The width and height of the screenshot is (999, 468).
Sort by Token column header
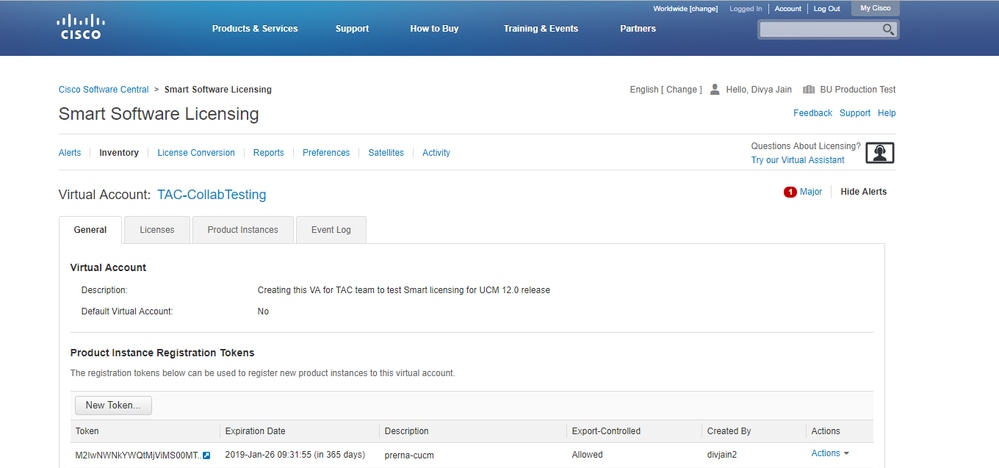tap(87, 431)
